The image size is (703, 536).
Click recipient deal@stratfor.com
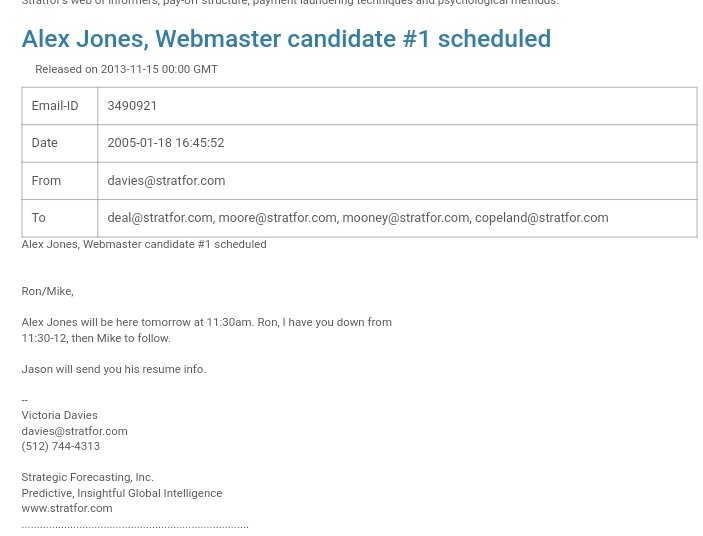(160, 218)
